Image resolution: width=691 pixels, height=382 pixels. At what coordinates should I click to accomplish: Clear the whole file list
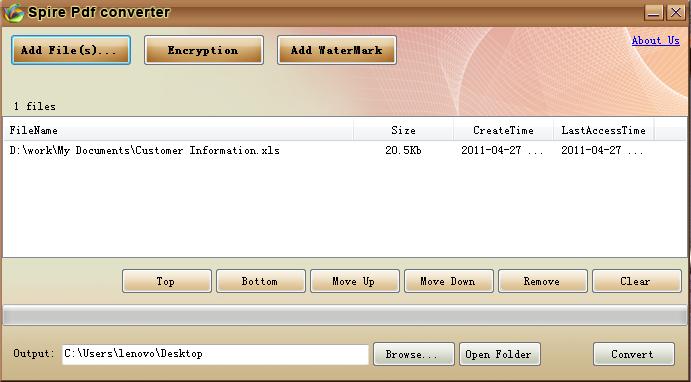(637, 281)
